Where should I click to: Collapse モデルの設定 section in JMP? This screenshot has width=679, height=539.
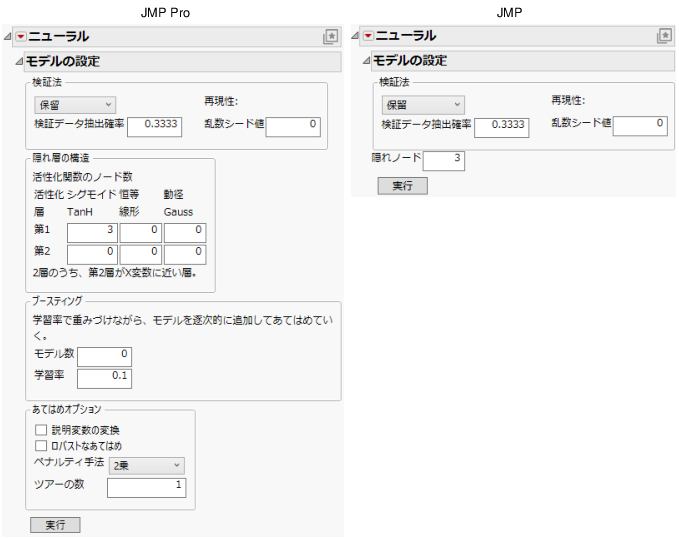pyautogui.click(x=366, y=61)
